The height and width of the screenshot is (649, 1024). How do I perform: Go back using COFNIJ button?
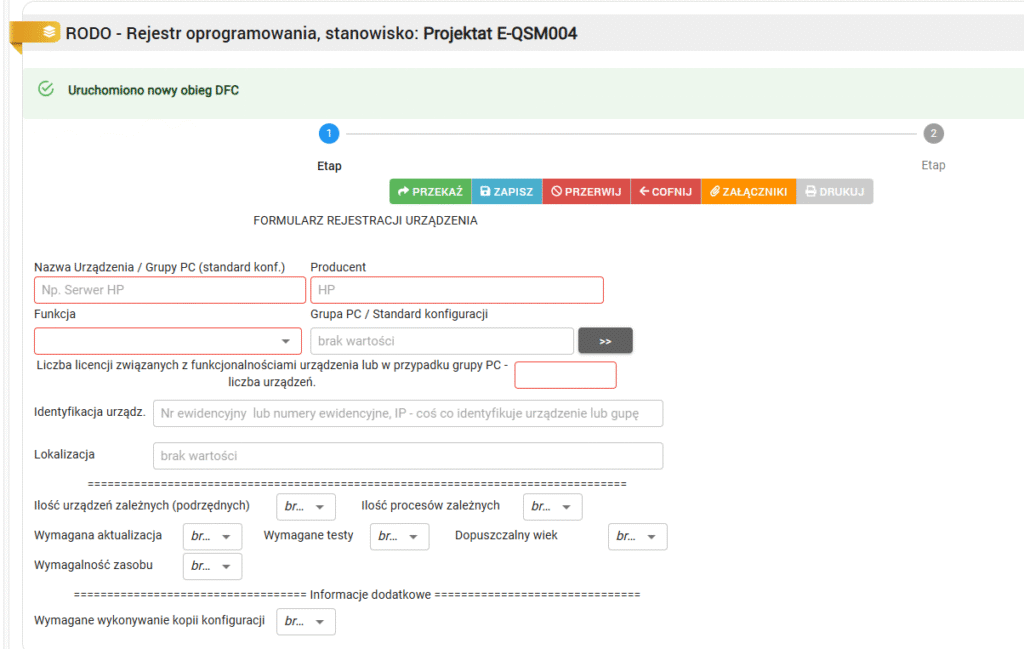(x=665, y=191)
